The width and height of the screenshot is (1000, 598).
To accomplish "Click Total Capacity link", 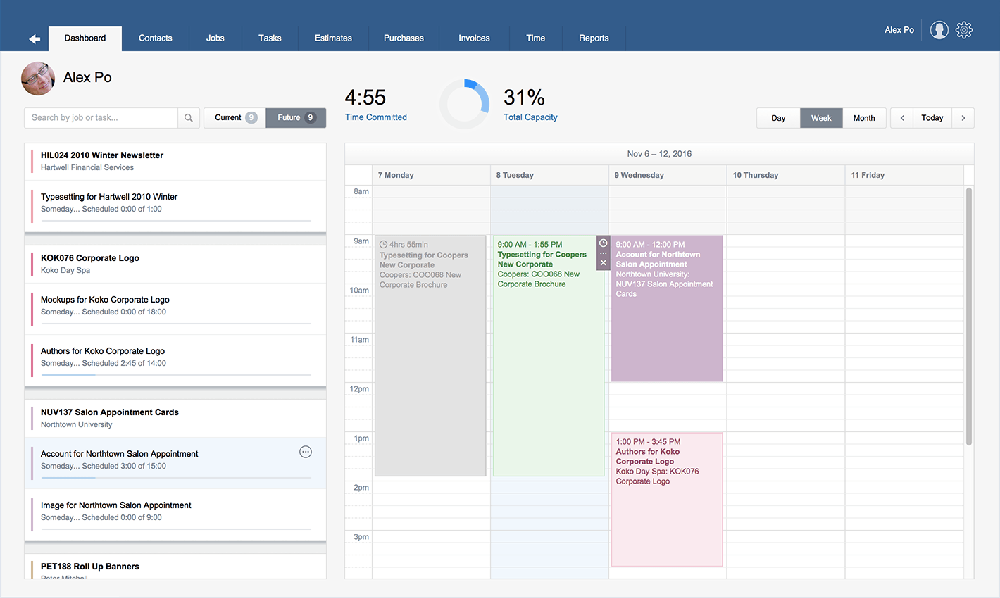I will pos(531,117).
